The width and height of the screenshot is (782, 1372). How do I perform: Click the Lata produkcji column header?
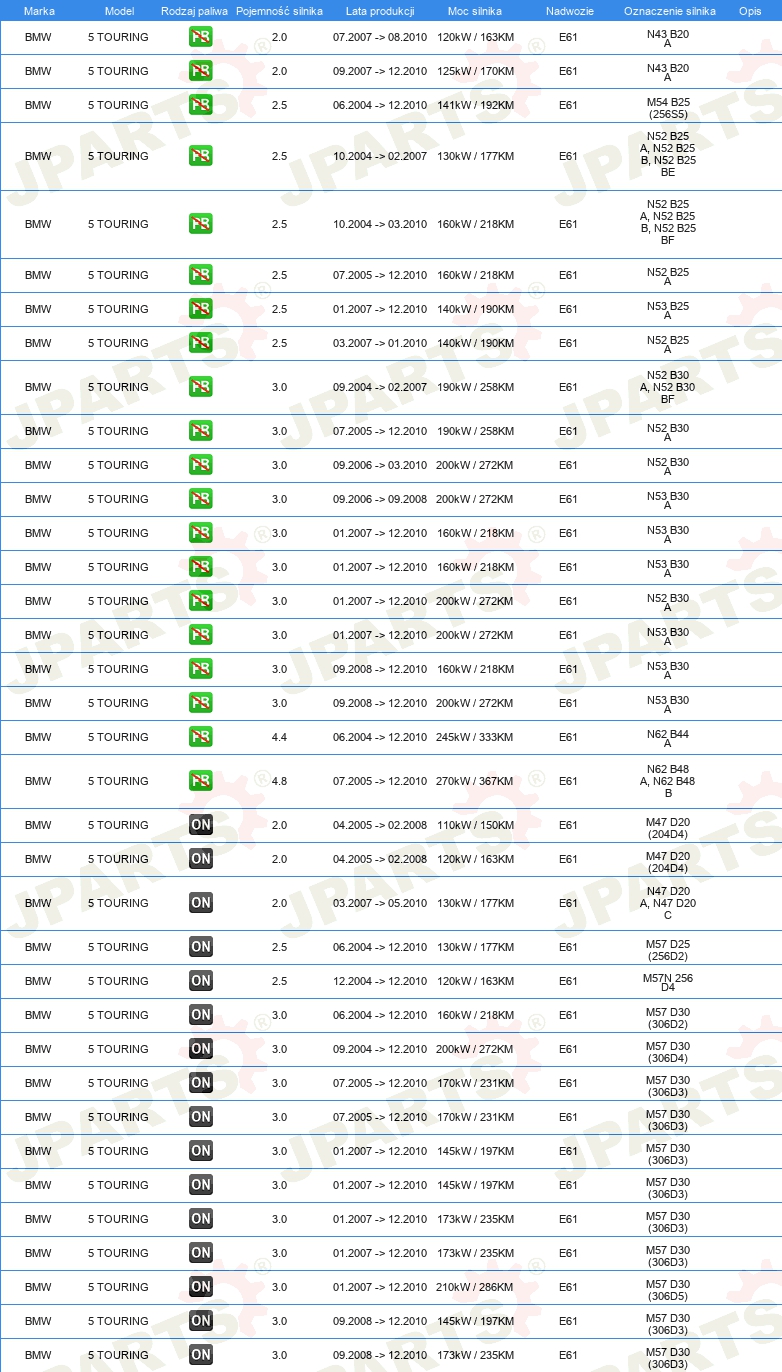pos(380,11)
